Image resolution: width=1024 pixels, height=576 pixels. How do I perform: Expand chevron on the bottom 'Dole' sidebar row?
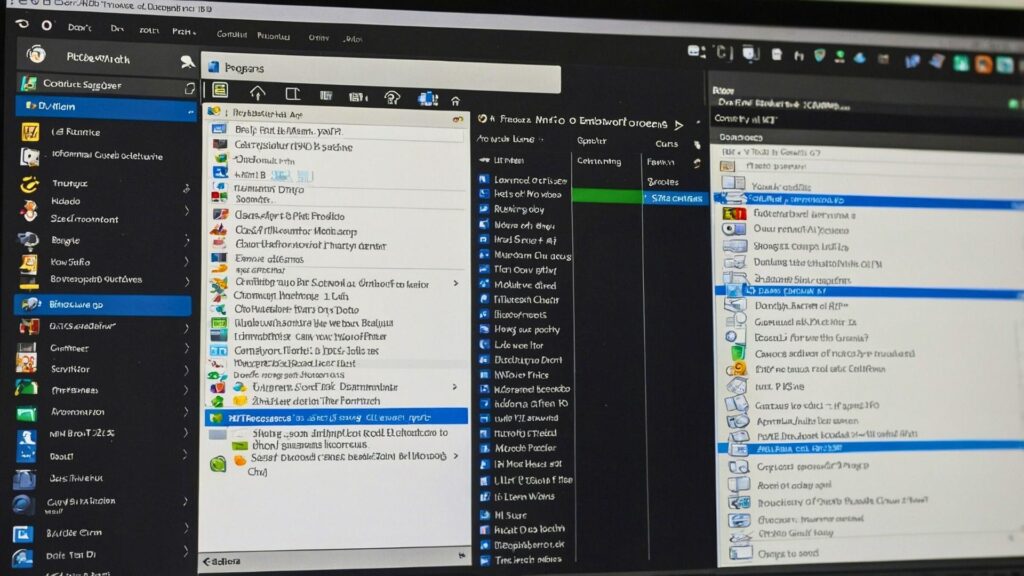click(186, 554)
